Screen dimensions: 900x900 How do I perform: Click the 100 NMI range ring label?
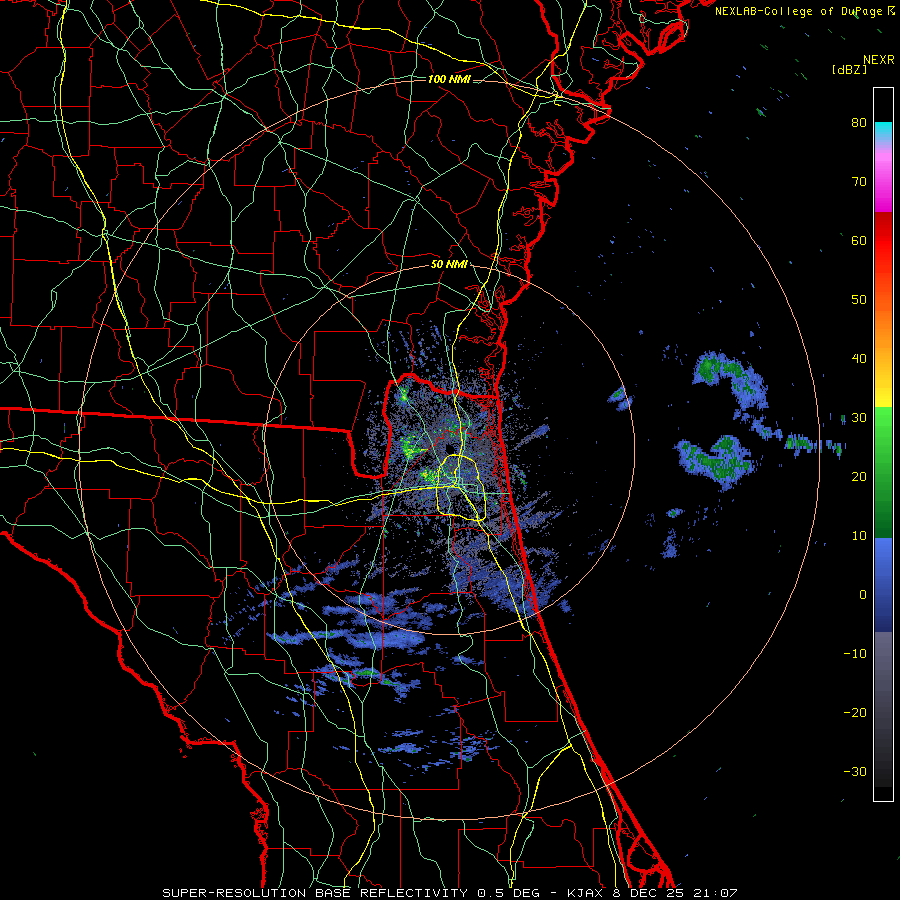point(449,79)
